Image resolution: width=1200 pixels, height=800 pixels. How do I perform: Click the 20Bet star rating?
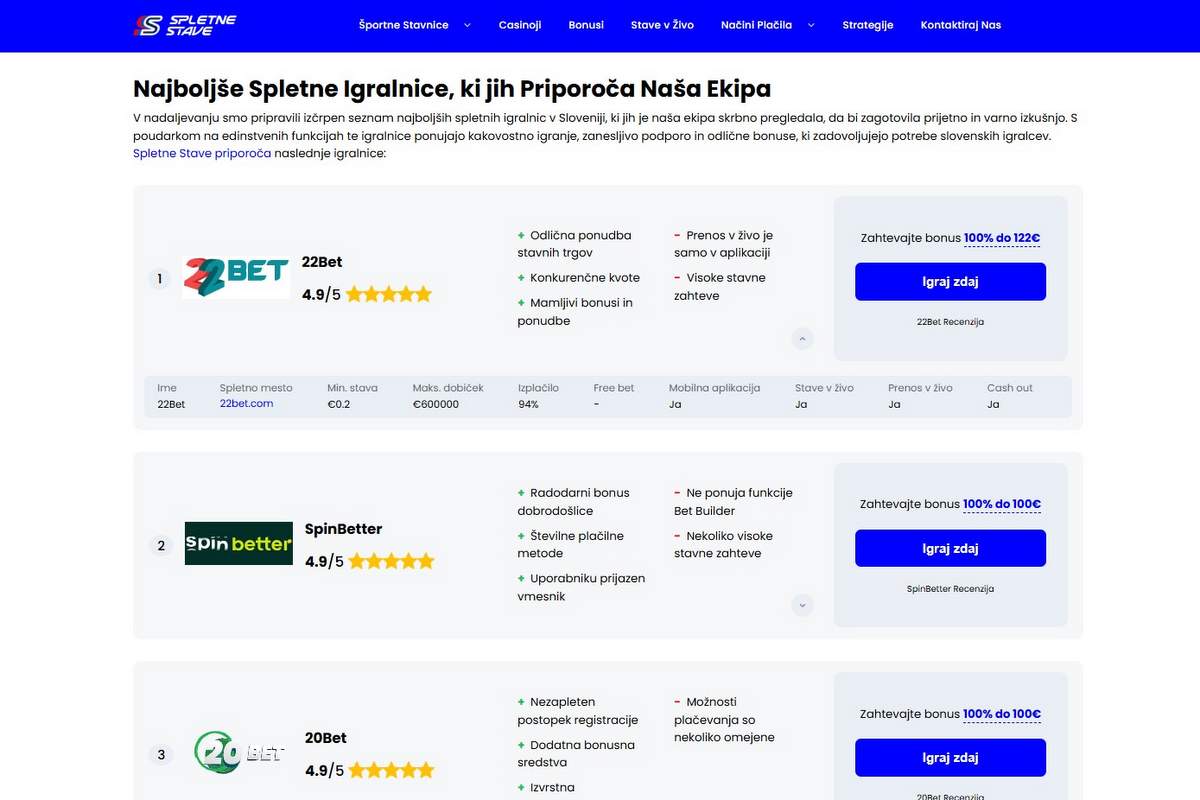[391, 770]
